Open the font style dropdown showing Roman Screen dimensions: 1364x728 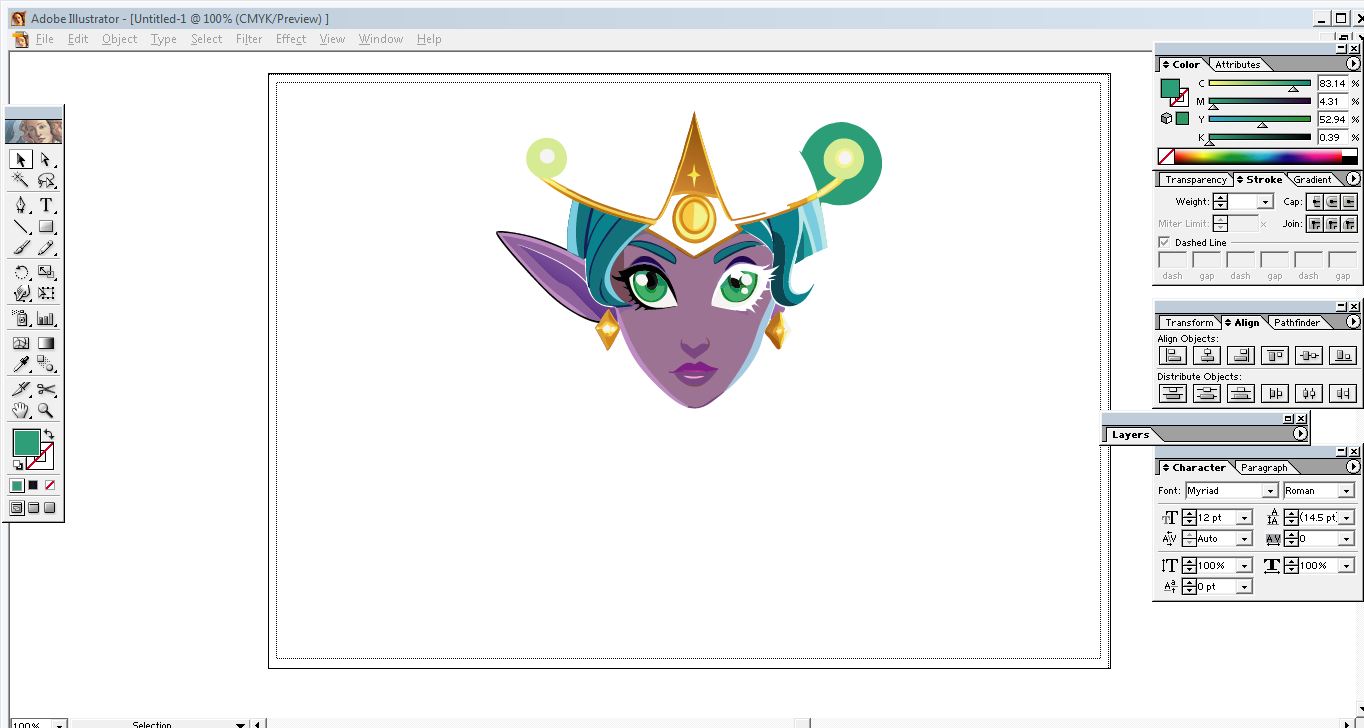pos(1346,491)
